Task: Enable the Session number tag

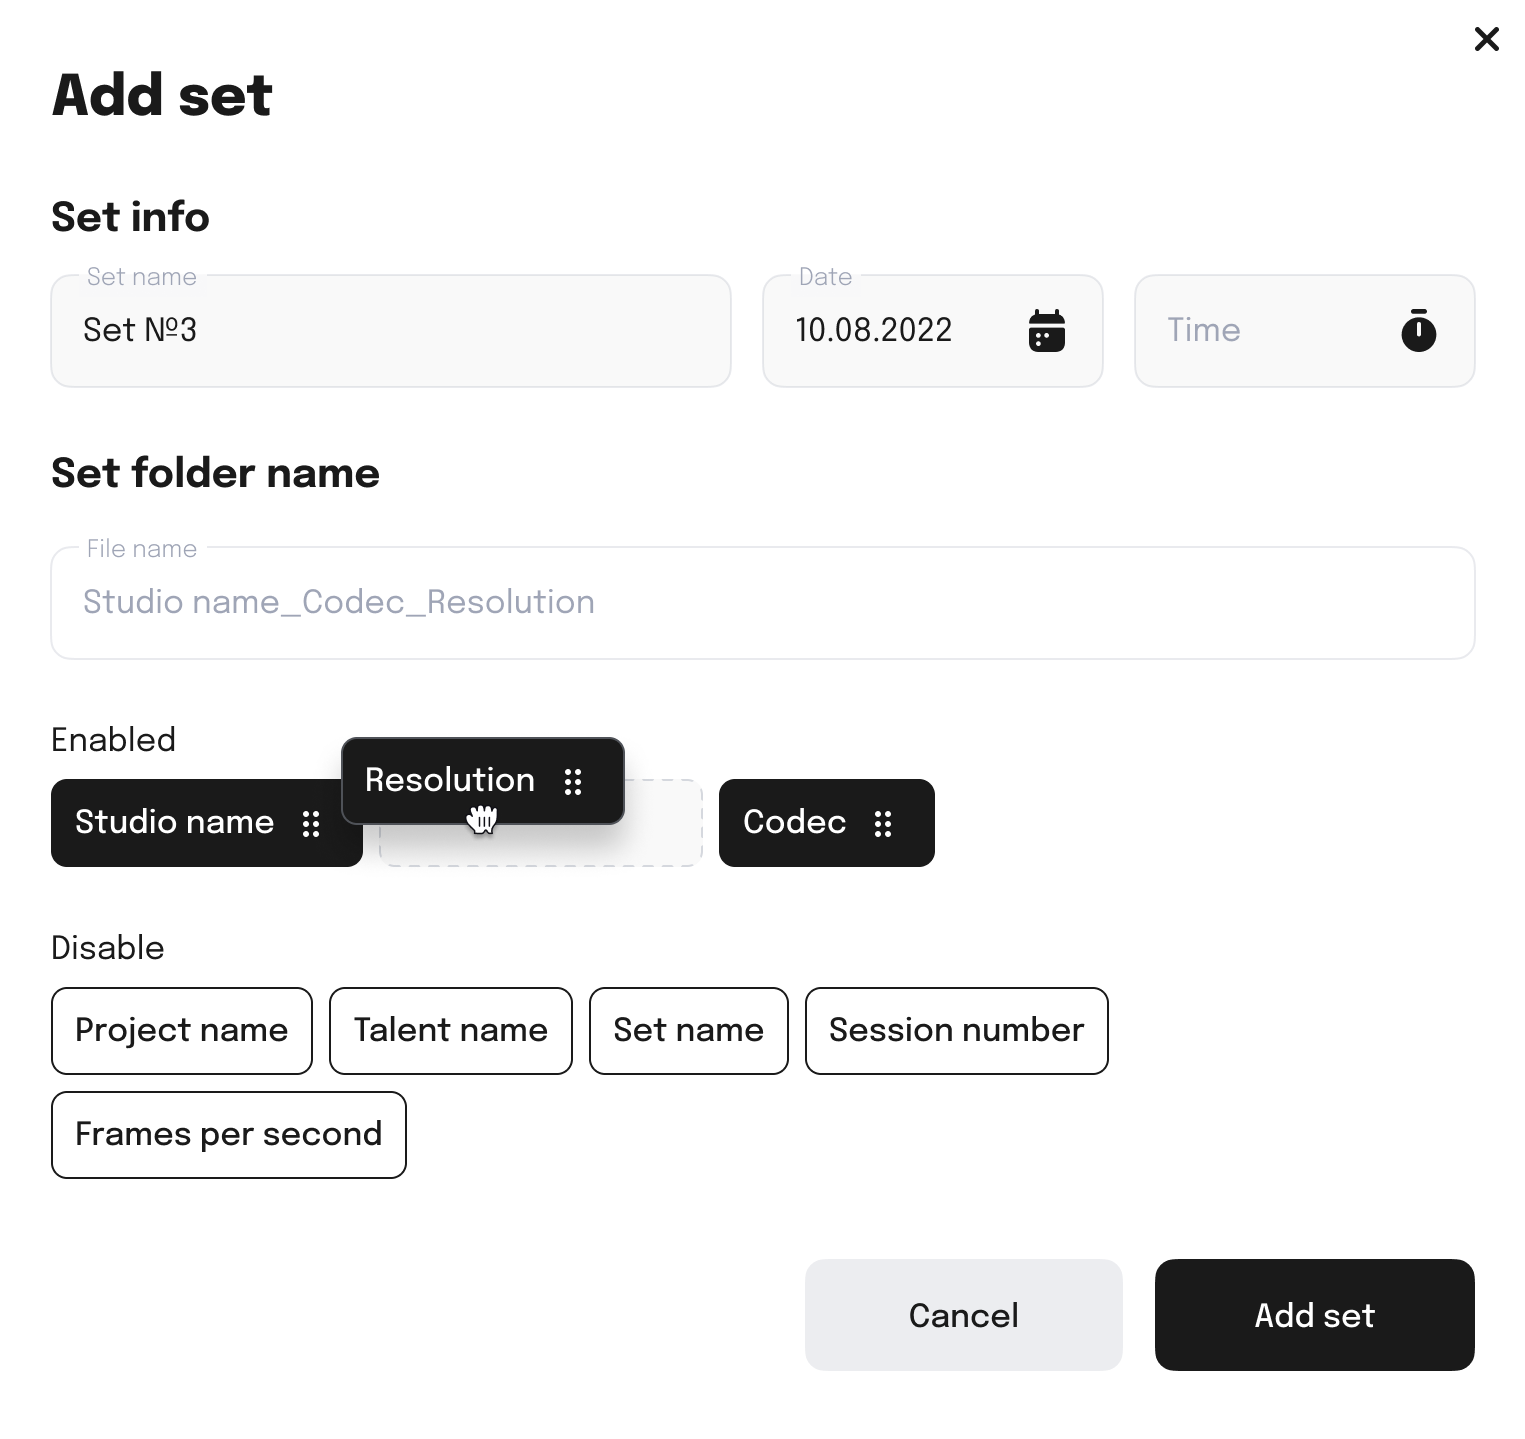Action: click(957, 1031)
